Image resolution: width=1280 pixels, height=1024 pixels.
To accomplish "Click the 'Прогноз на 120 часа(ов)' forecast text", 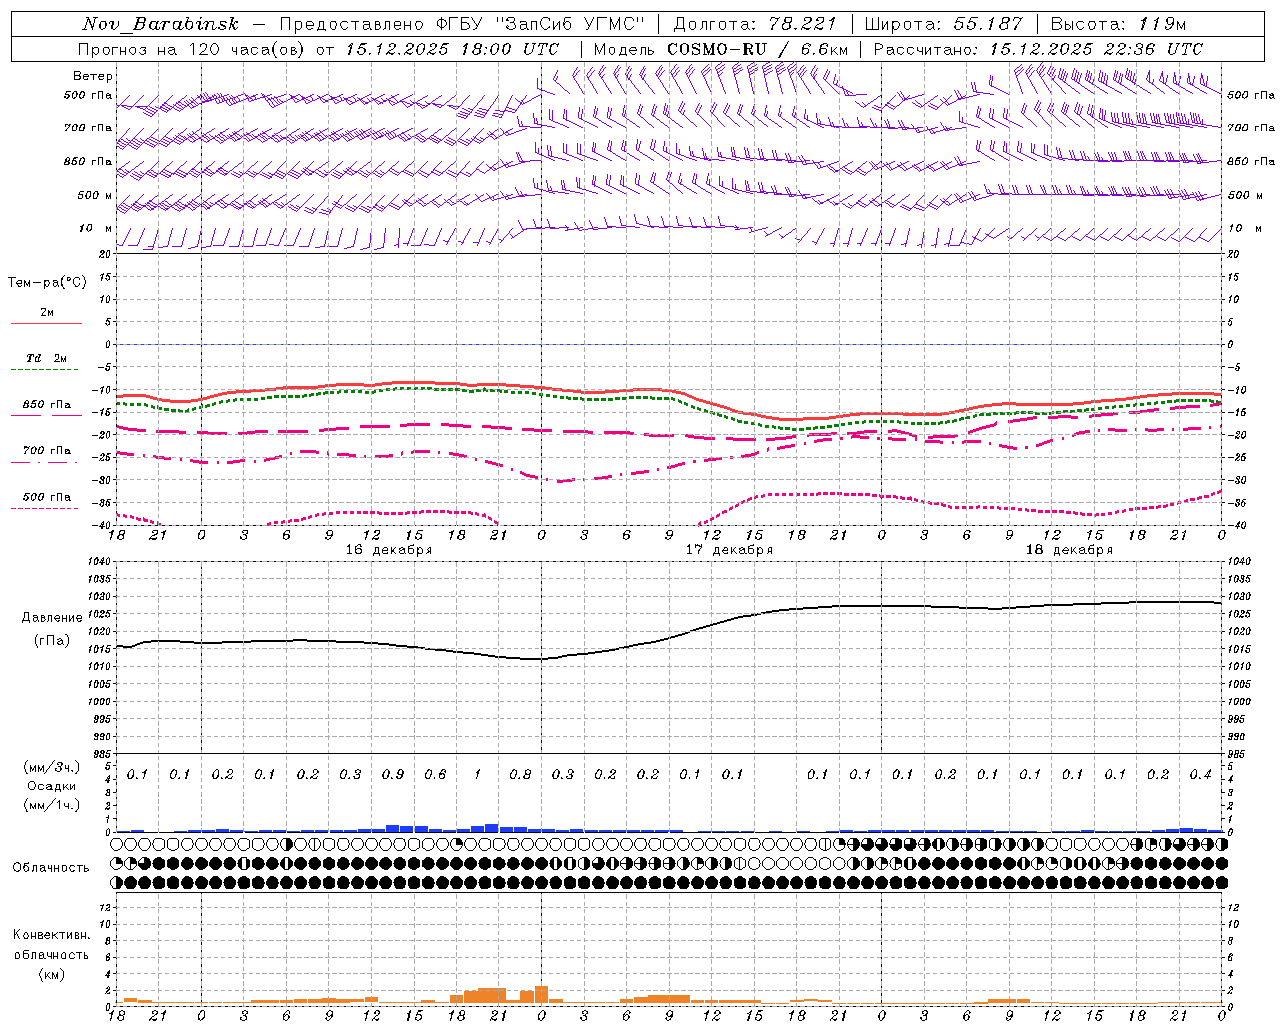I will (191, 49).
